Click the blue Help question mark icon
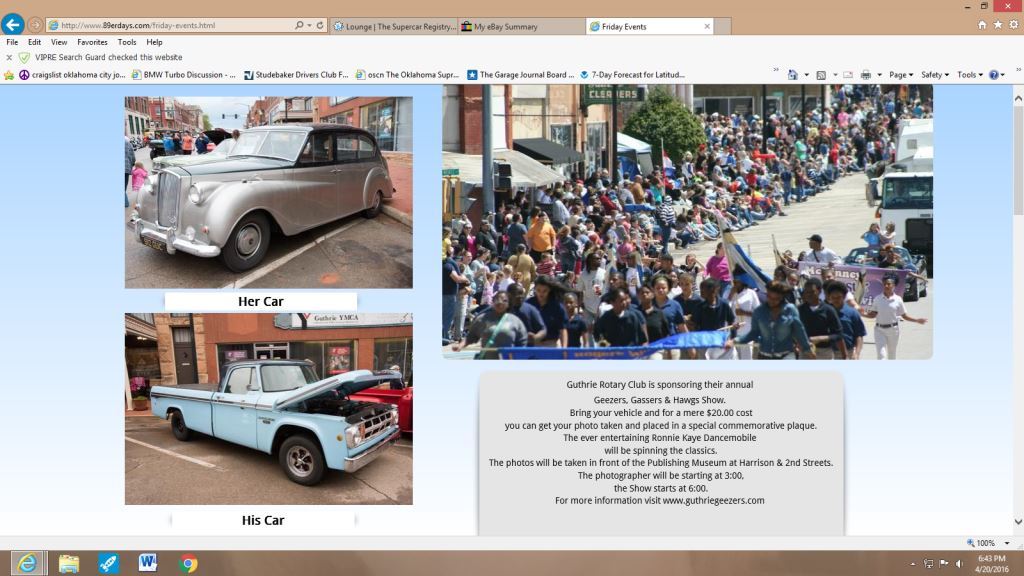 (994, 75)
